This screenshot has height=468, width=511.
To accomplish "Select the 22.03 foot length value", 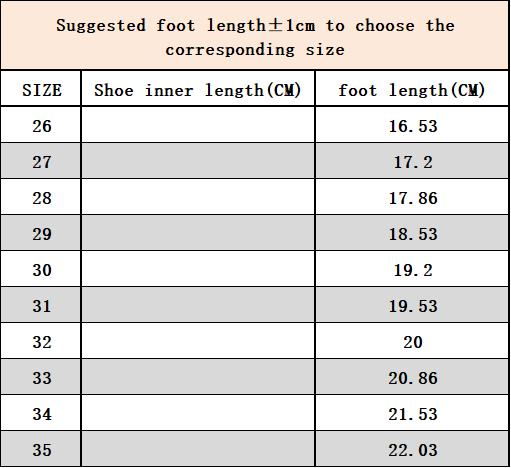I will [x=412, y=449].
